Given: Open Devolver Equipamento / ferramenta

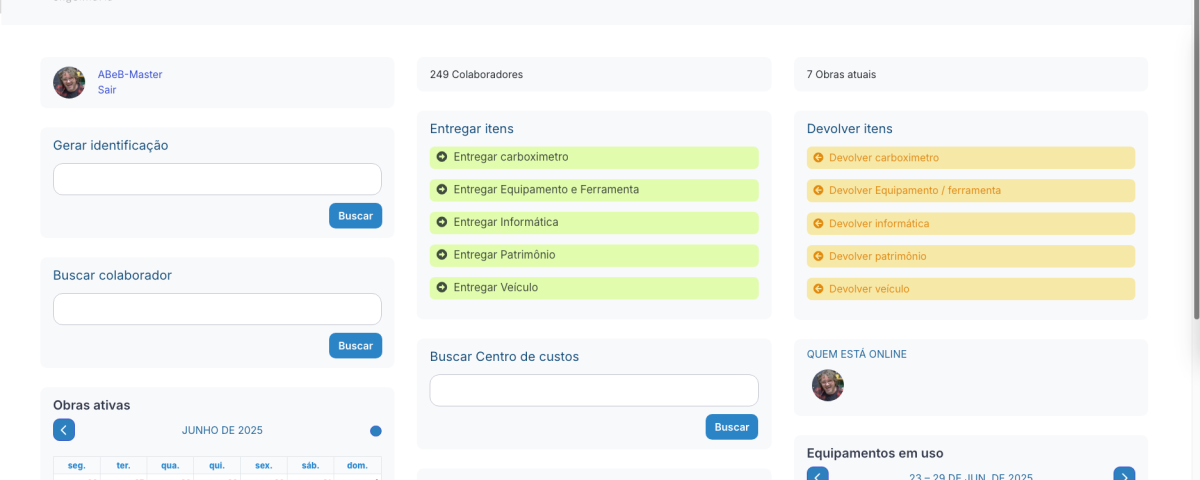Looking at the screenshot, I should 914,190.
